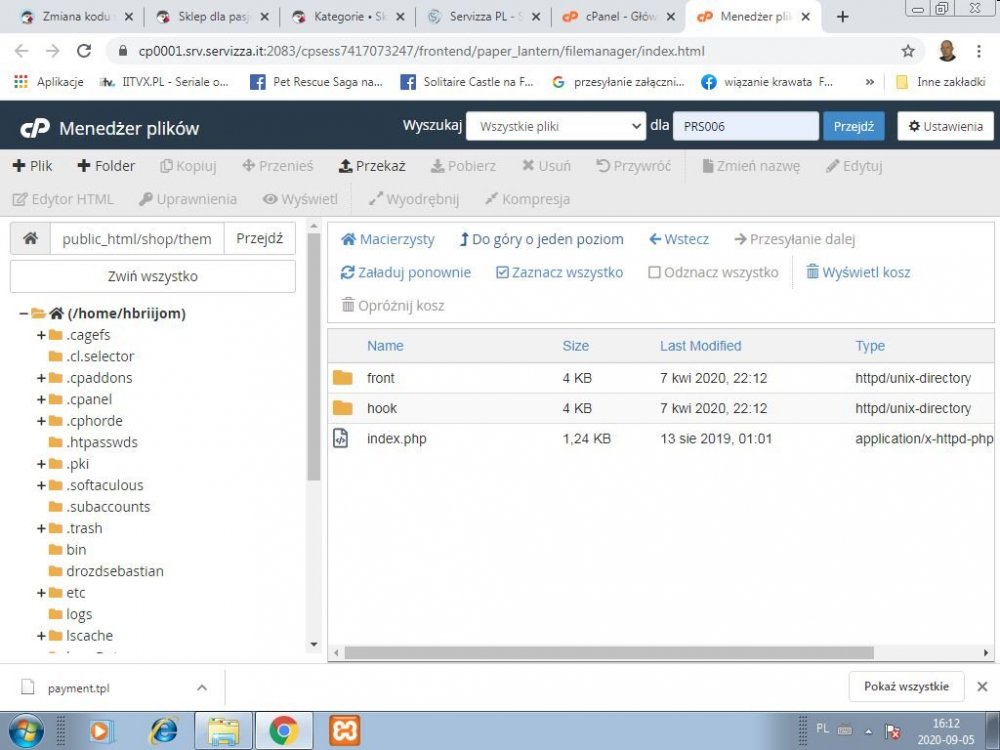The width and height of the screenshot is (1000, 750).
Task: Select the index.php file icon
Action: (341, 439)
